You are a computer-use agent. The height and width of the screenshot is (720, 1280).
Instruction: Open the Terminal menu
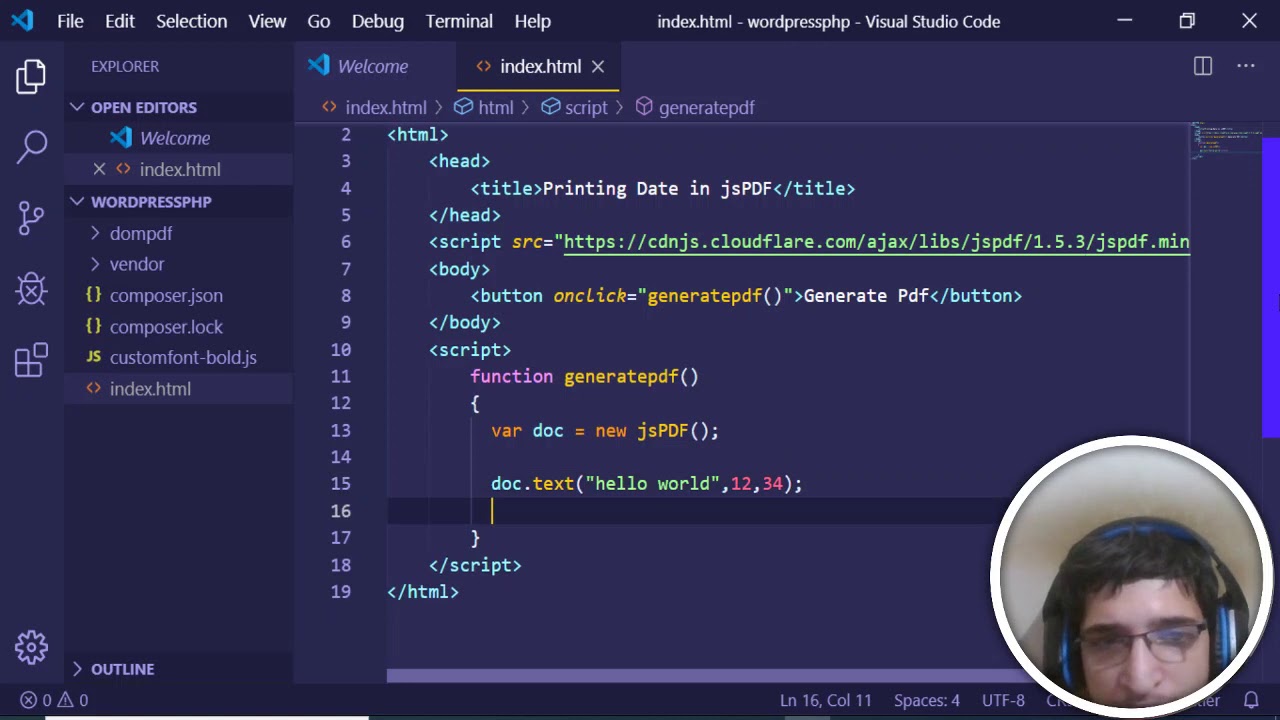pos(459,21)
